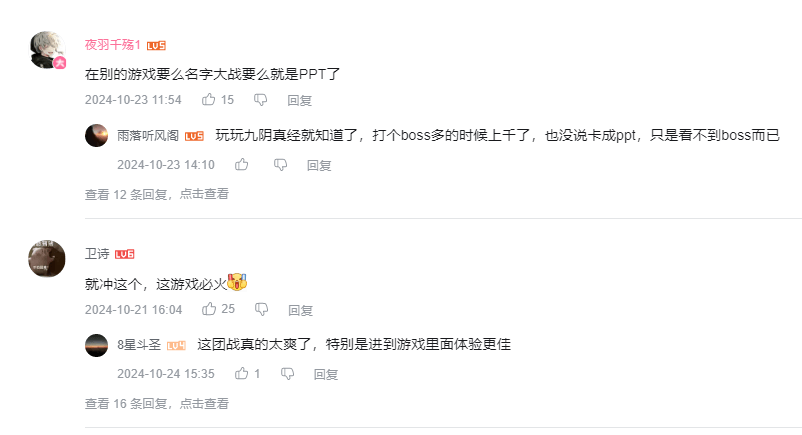Dislike 卫诗's comment

[x=261, y=310]
